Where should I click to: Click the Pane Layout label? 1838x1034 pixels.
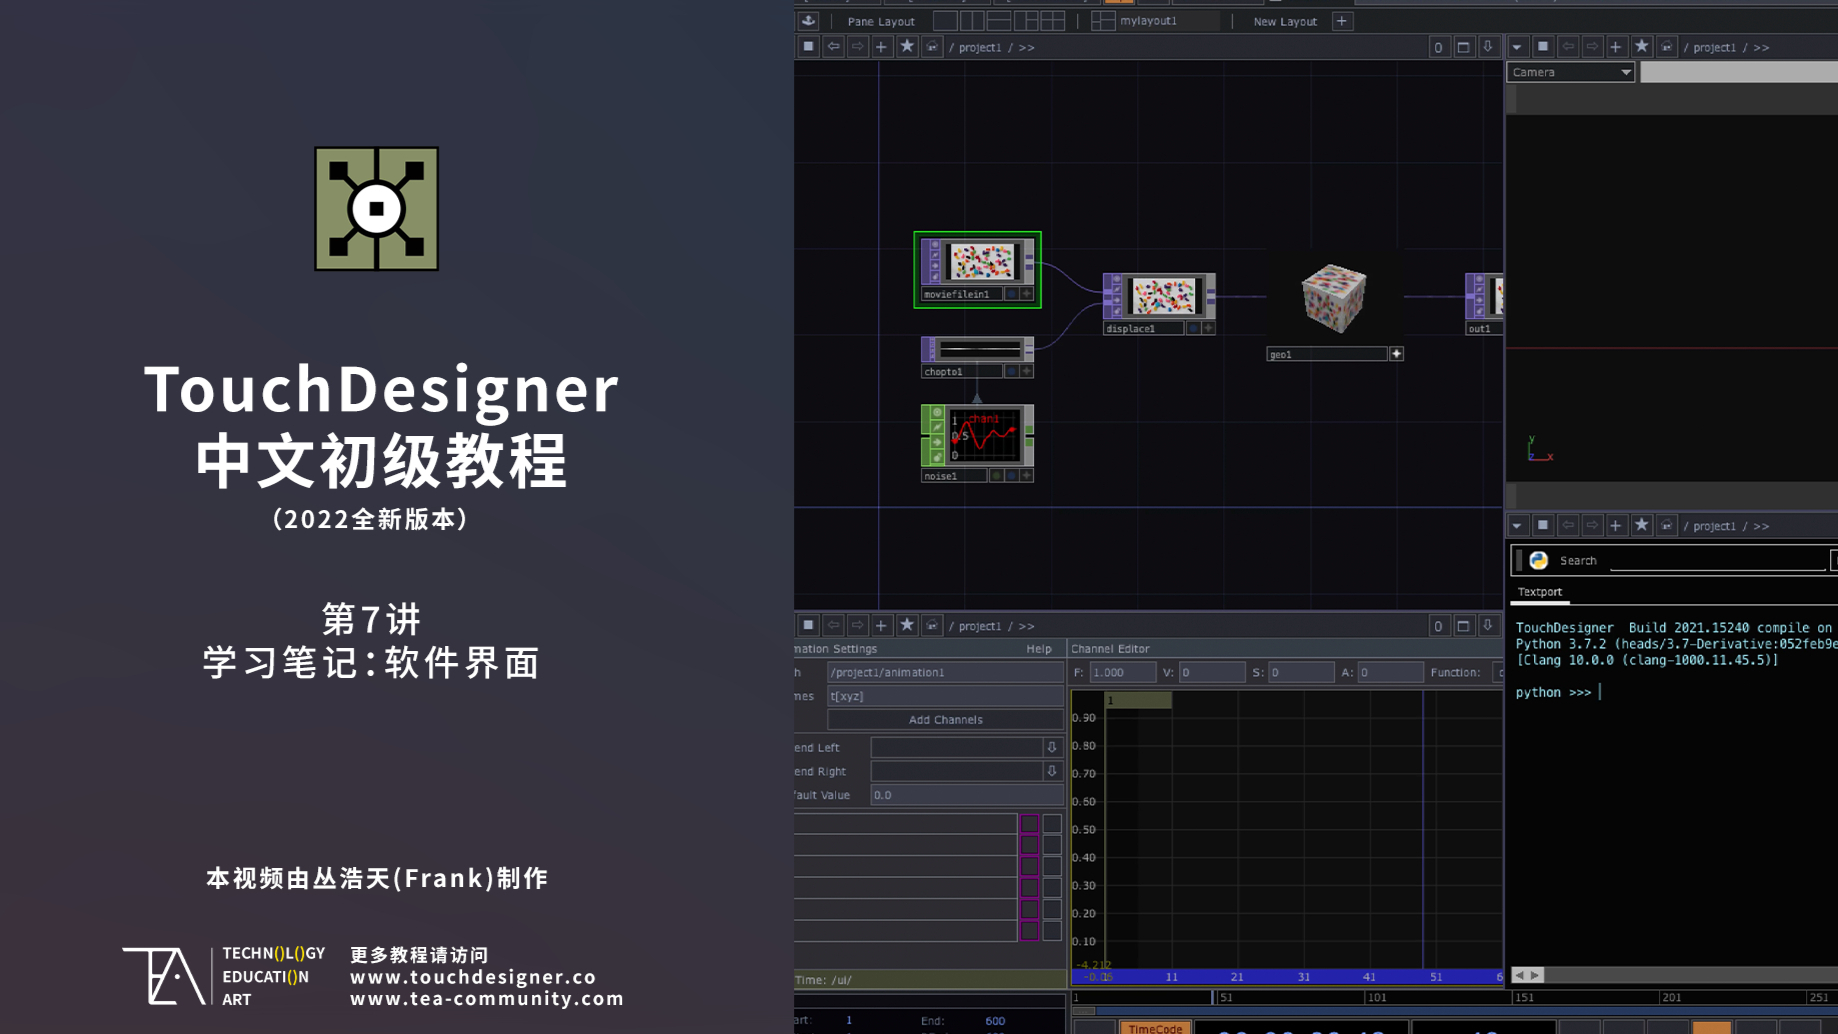click(881, 21)
